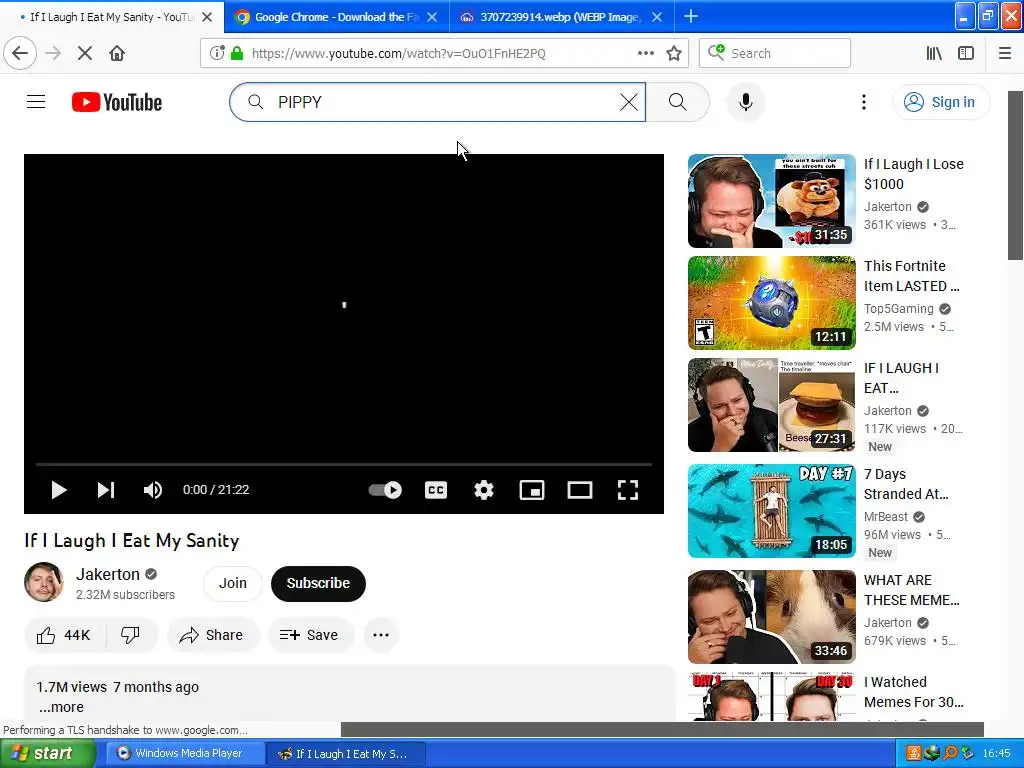Open YouTube settings three-dot menu

(x=863, y=102)
